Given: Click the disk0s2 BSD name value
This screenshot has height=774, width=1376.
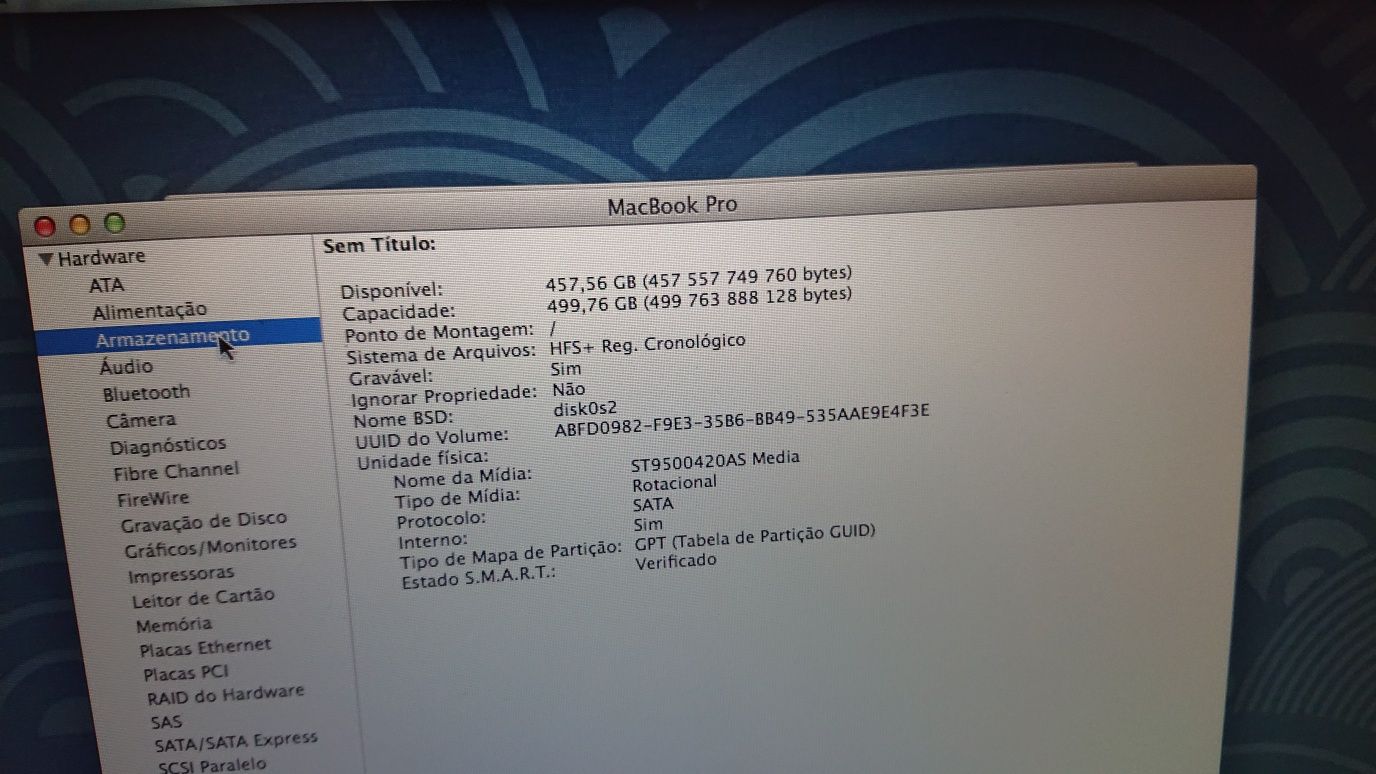Looking at the screenshot, I should coord(584,408).
